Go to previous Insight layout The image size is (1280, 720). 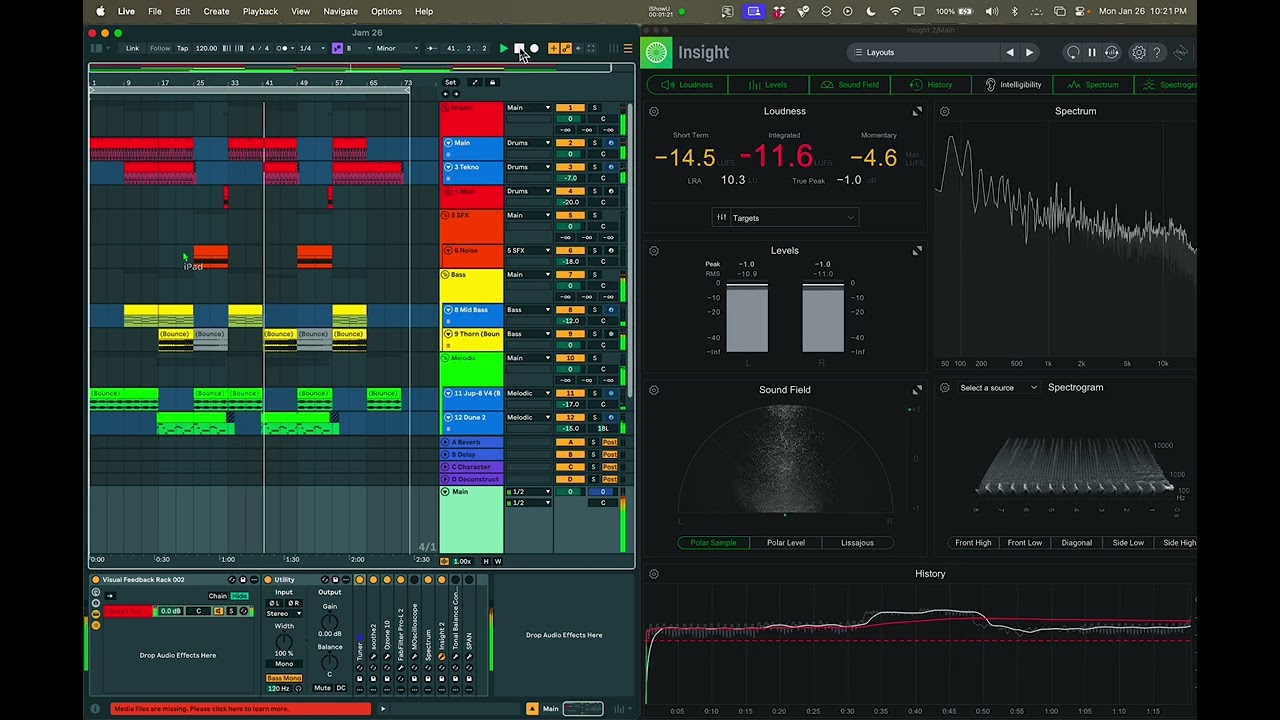(x=1010, y=52)
